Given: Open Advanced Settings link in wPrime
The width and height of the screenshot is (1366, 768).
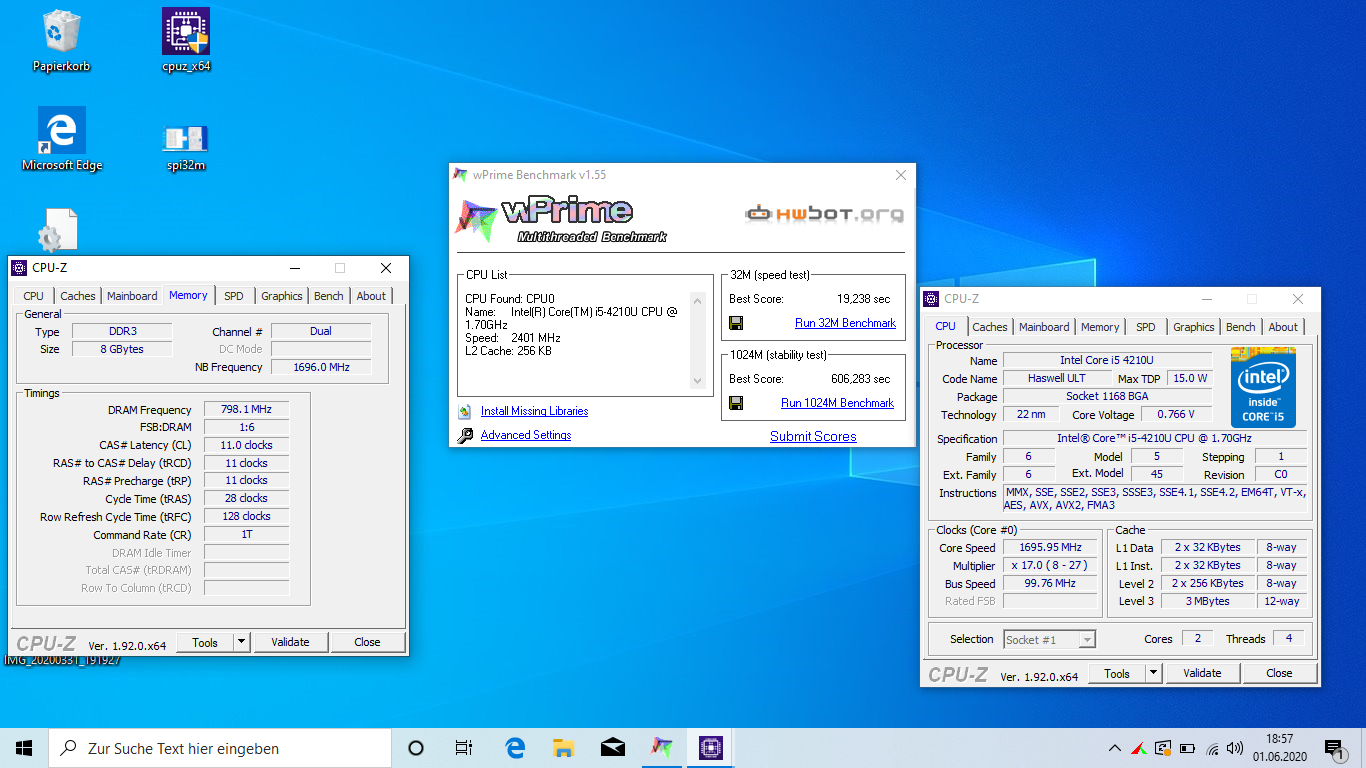Looking at the screenshot, I should click(x=526, y=435).
